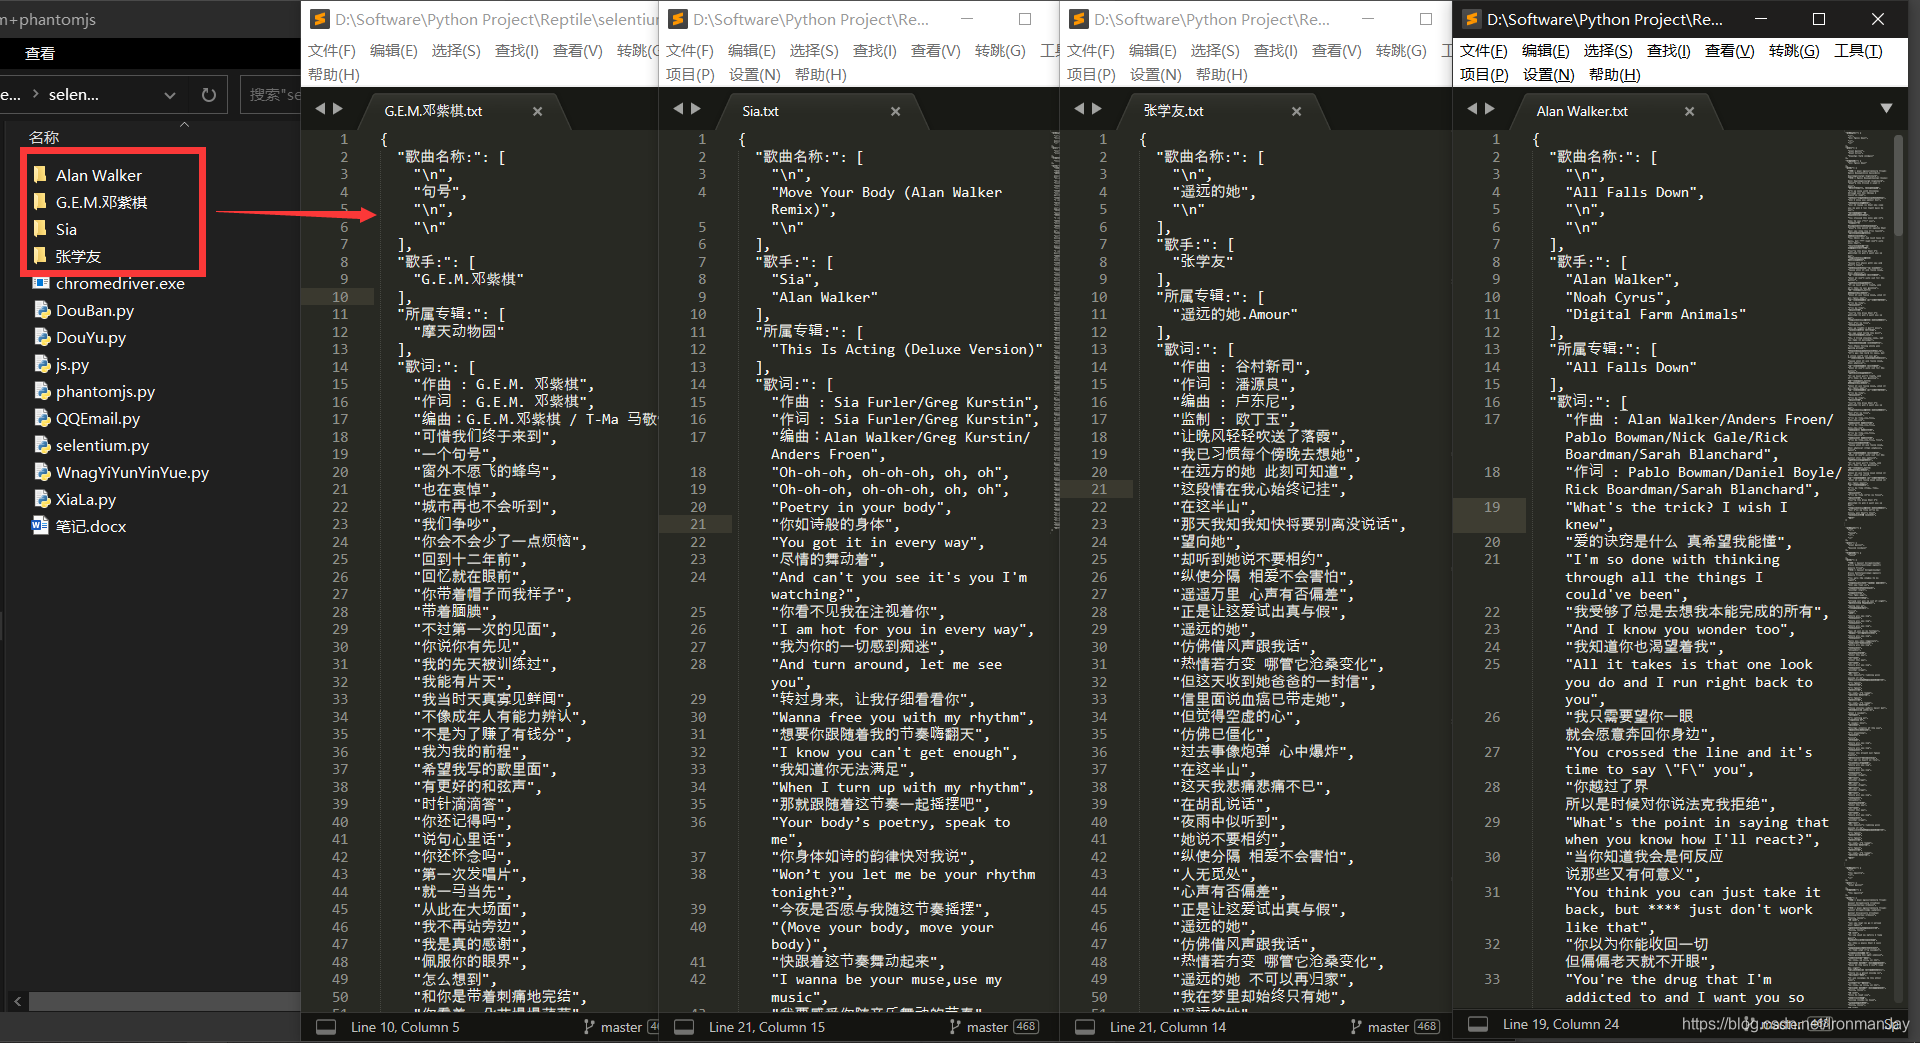
Task: Click the explorer search input field
Action: [271, 95]
